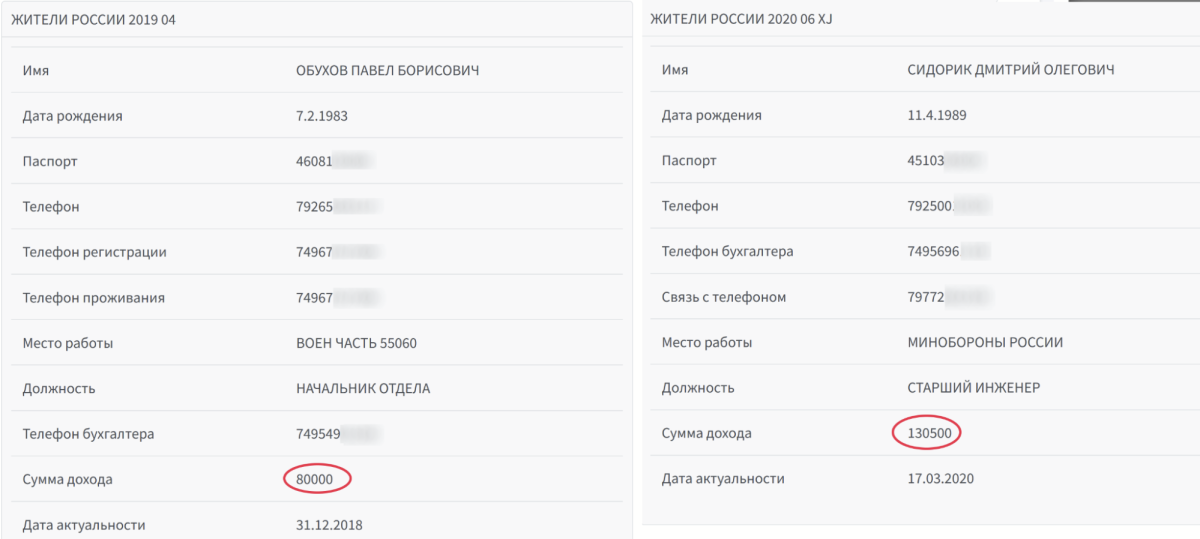Click the Паспорт label in 2019 04 panel
This screenshot has height=539, width=1200.
(50, 161)
